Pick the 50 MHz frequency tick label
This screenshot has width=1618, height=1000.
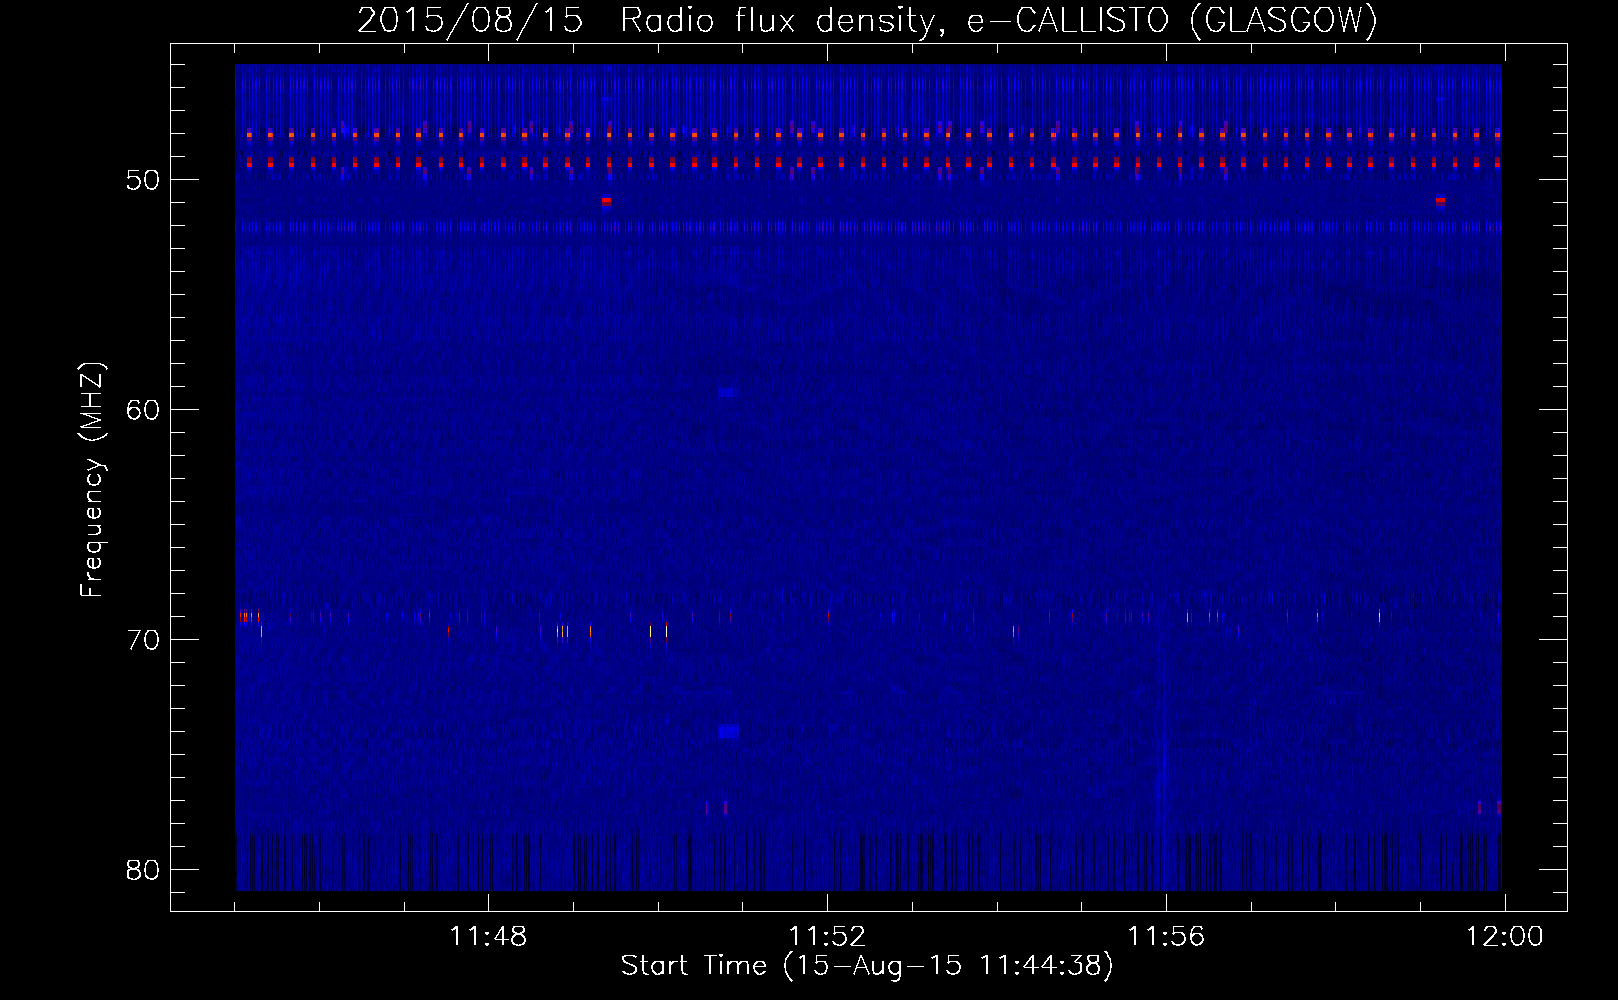pos(143,180)
